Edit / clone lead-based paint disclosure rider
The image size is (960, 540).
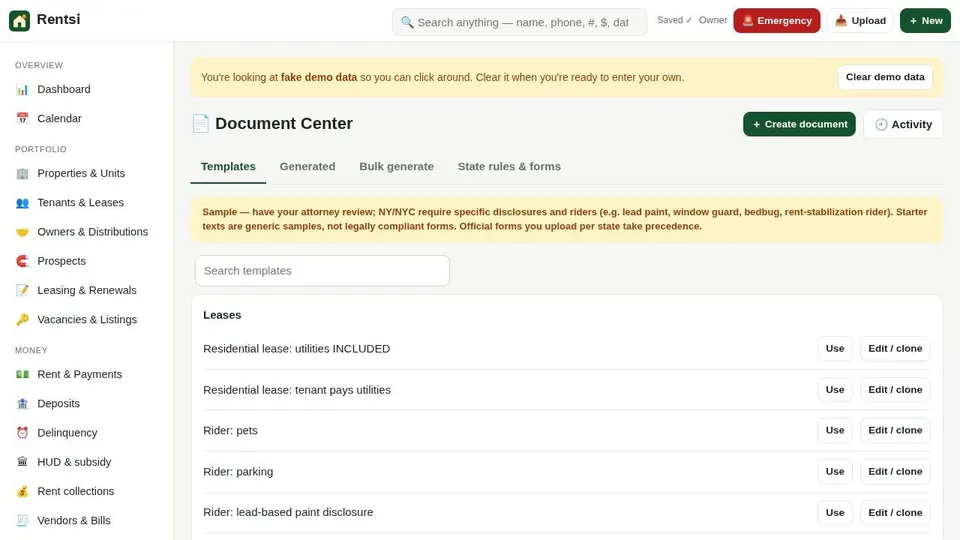895,512
